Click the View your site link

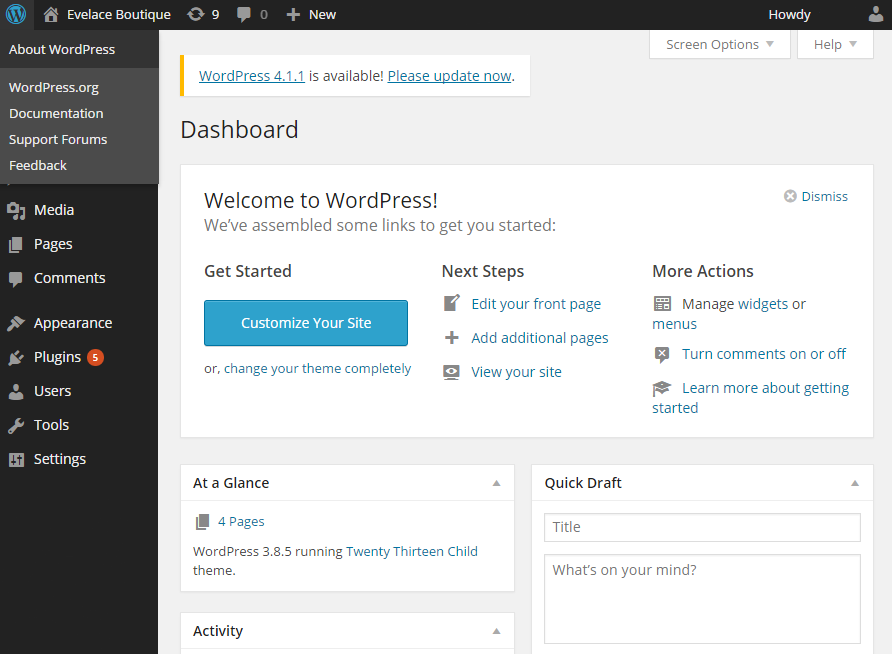517,372
